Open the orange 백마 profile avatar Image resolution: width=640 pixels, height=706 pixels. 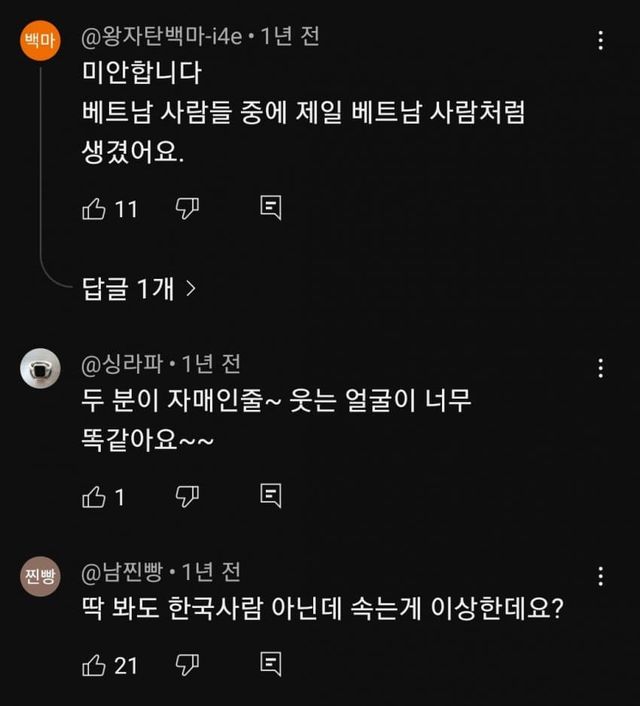[40, 41]
